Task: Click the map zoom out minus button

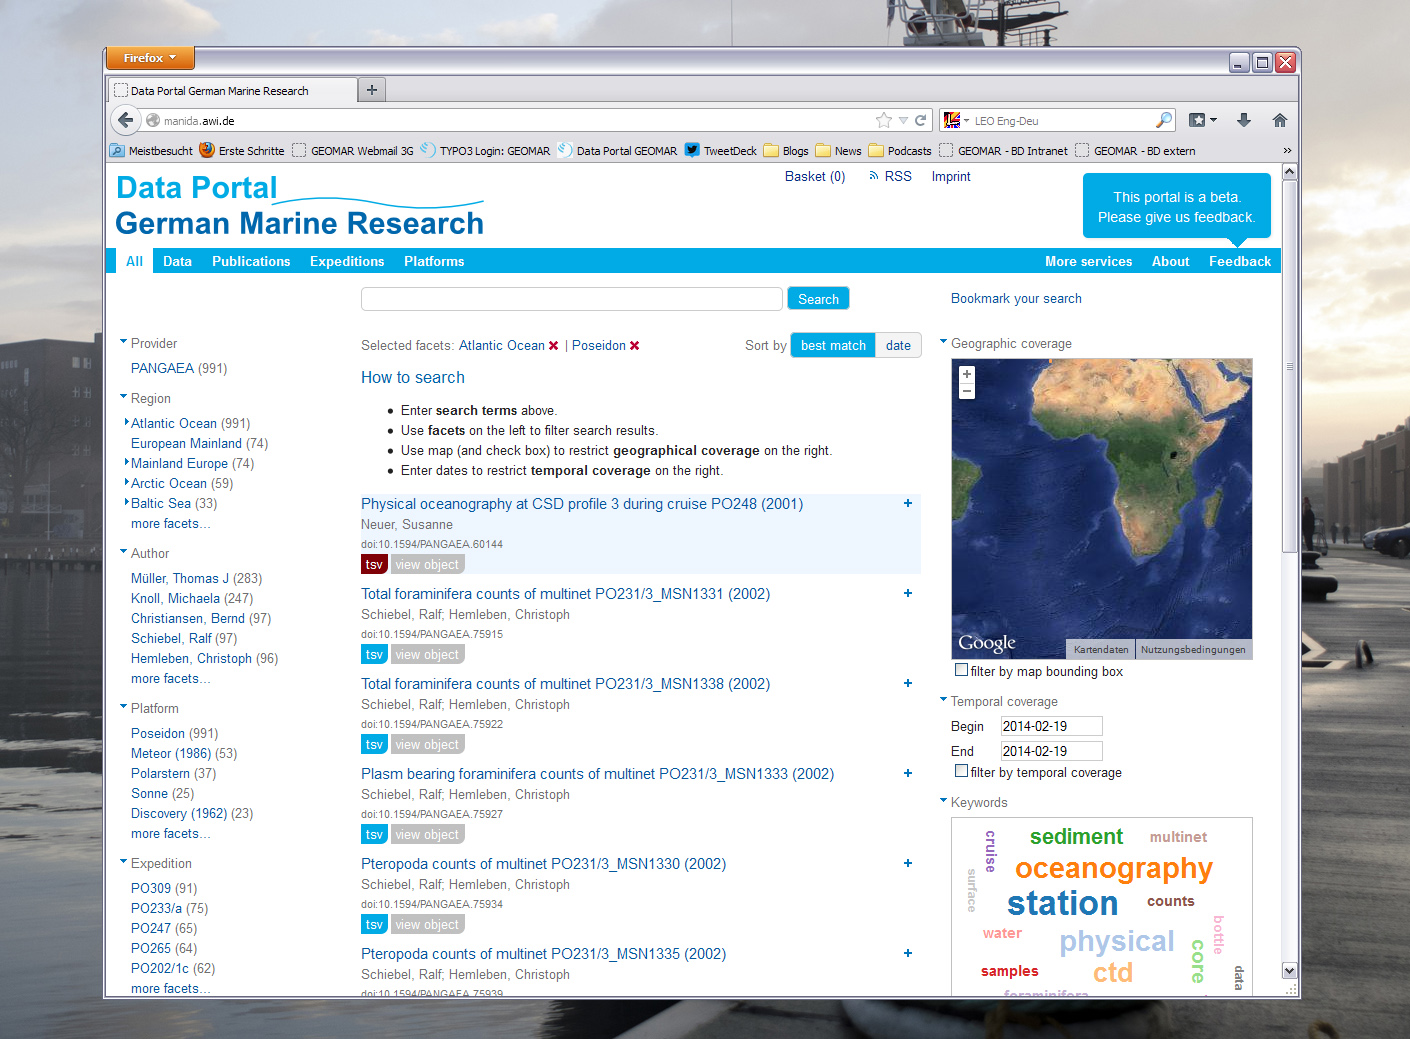Action: click(967, 391)
